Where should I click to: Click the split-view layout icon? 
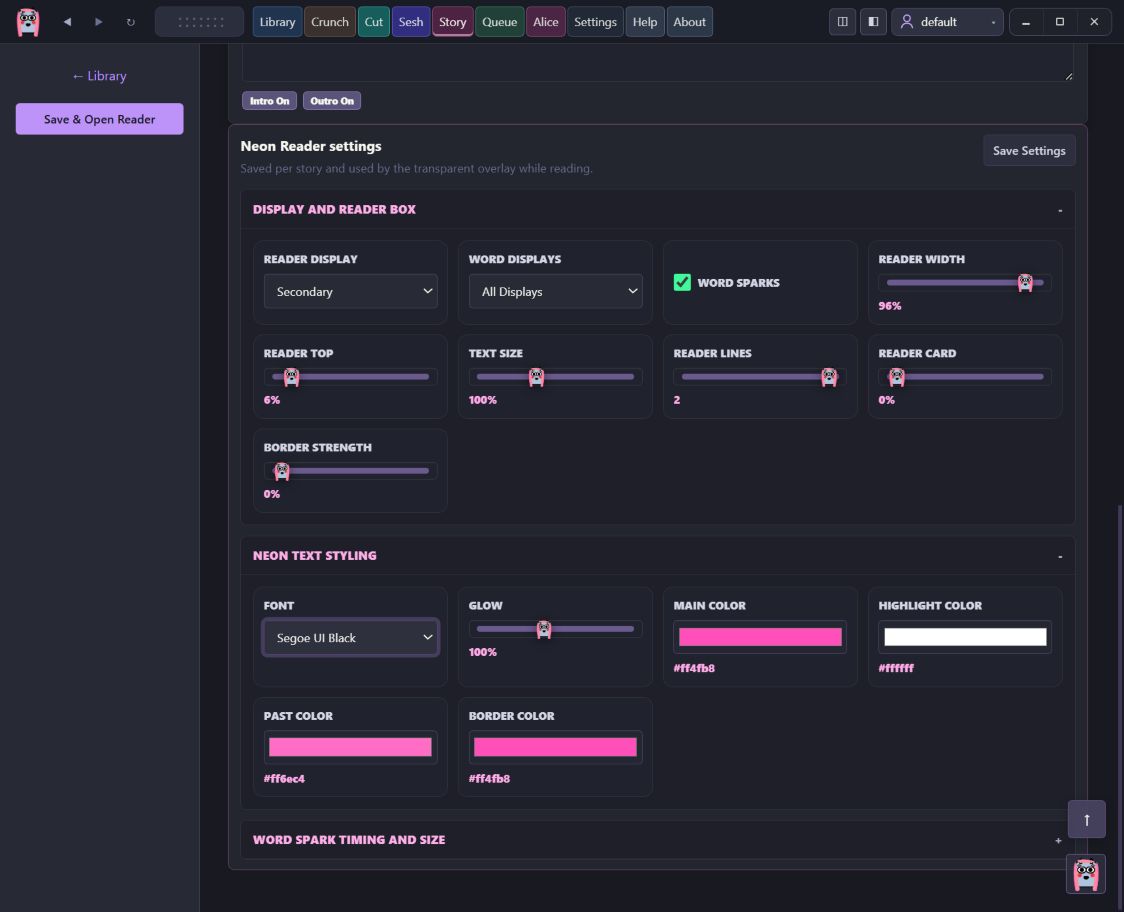pos(842,22)
